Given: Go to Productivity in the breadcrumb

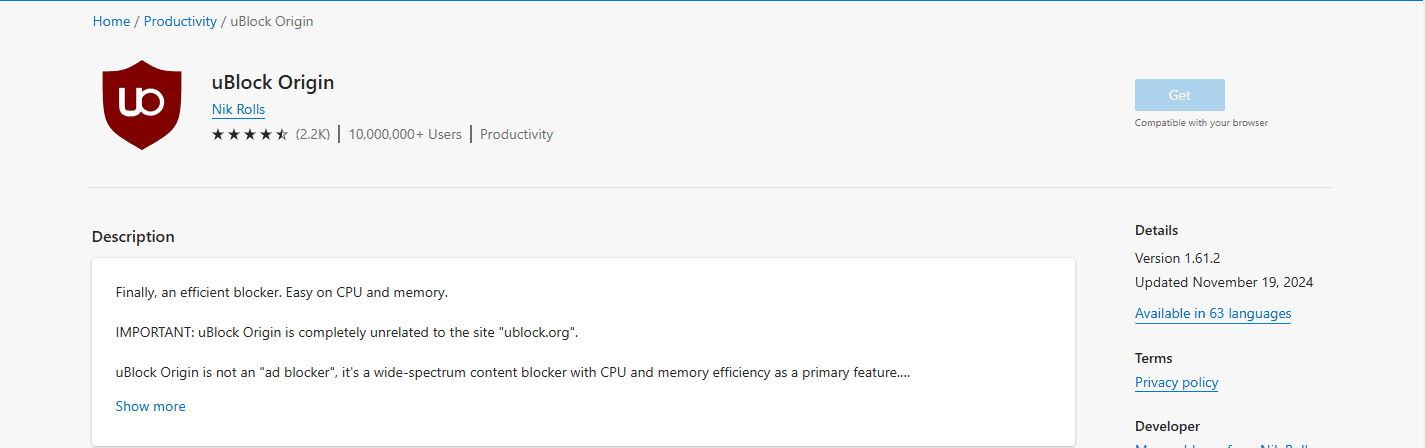Looking at the screenshot, I should click(180, 21).
